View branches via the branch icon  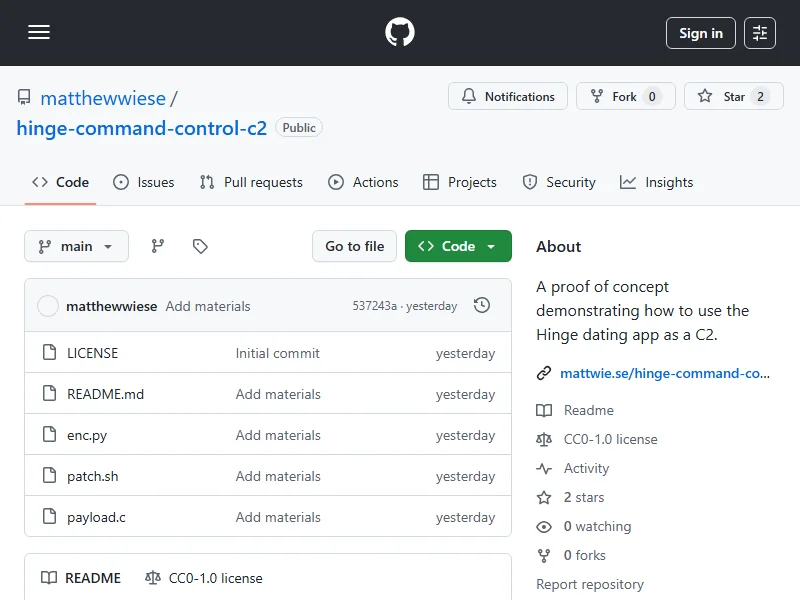click(x=158, y=246)
